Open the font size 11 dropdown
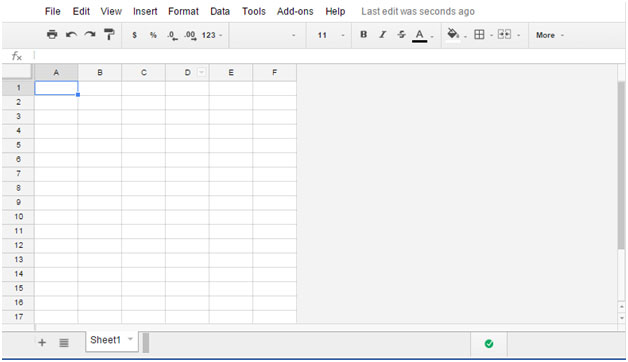 pyautogui.click(x=331, y=35)
